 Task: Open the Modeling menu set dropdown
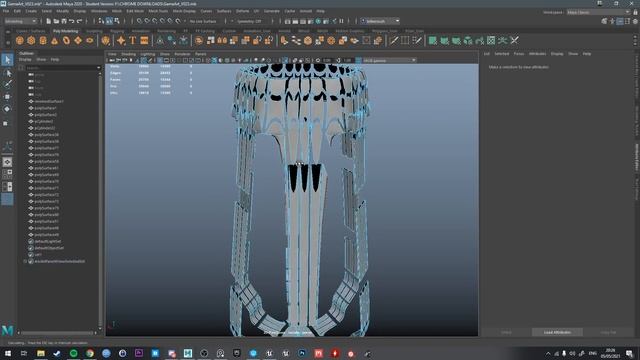point(20,21)
